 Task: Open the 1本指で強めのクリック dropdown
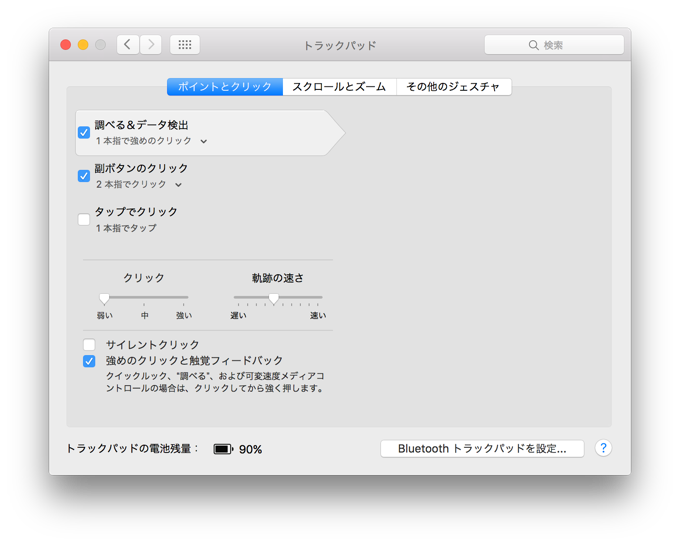(151, 141)
